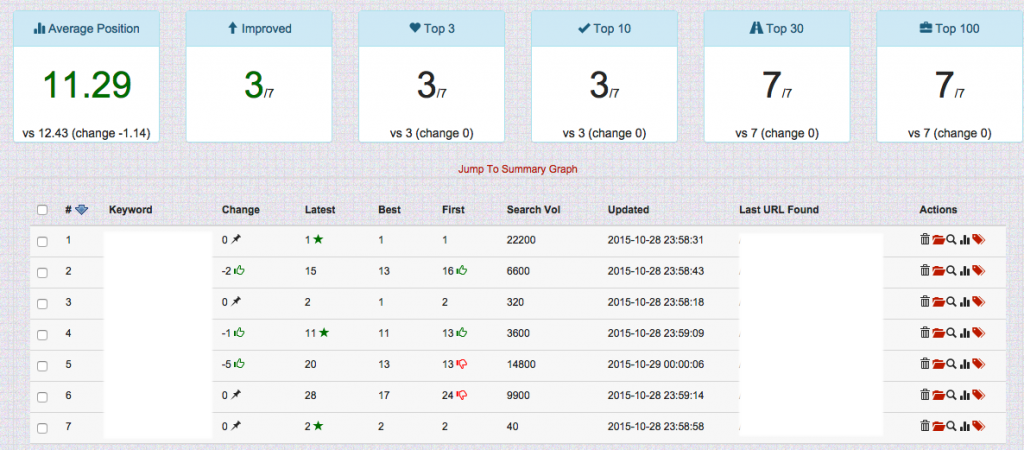Check the checkbox for keyword row 1
1024x450 pixels.
coord(42,241)
